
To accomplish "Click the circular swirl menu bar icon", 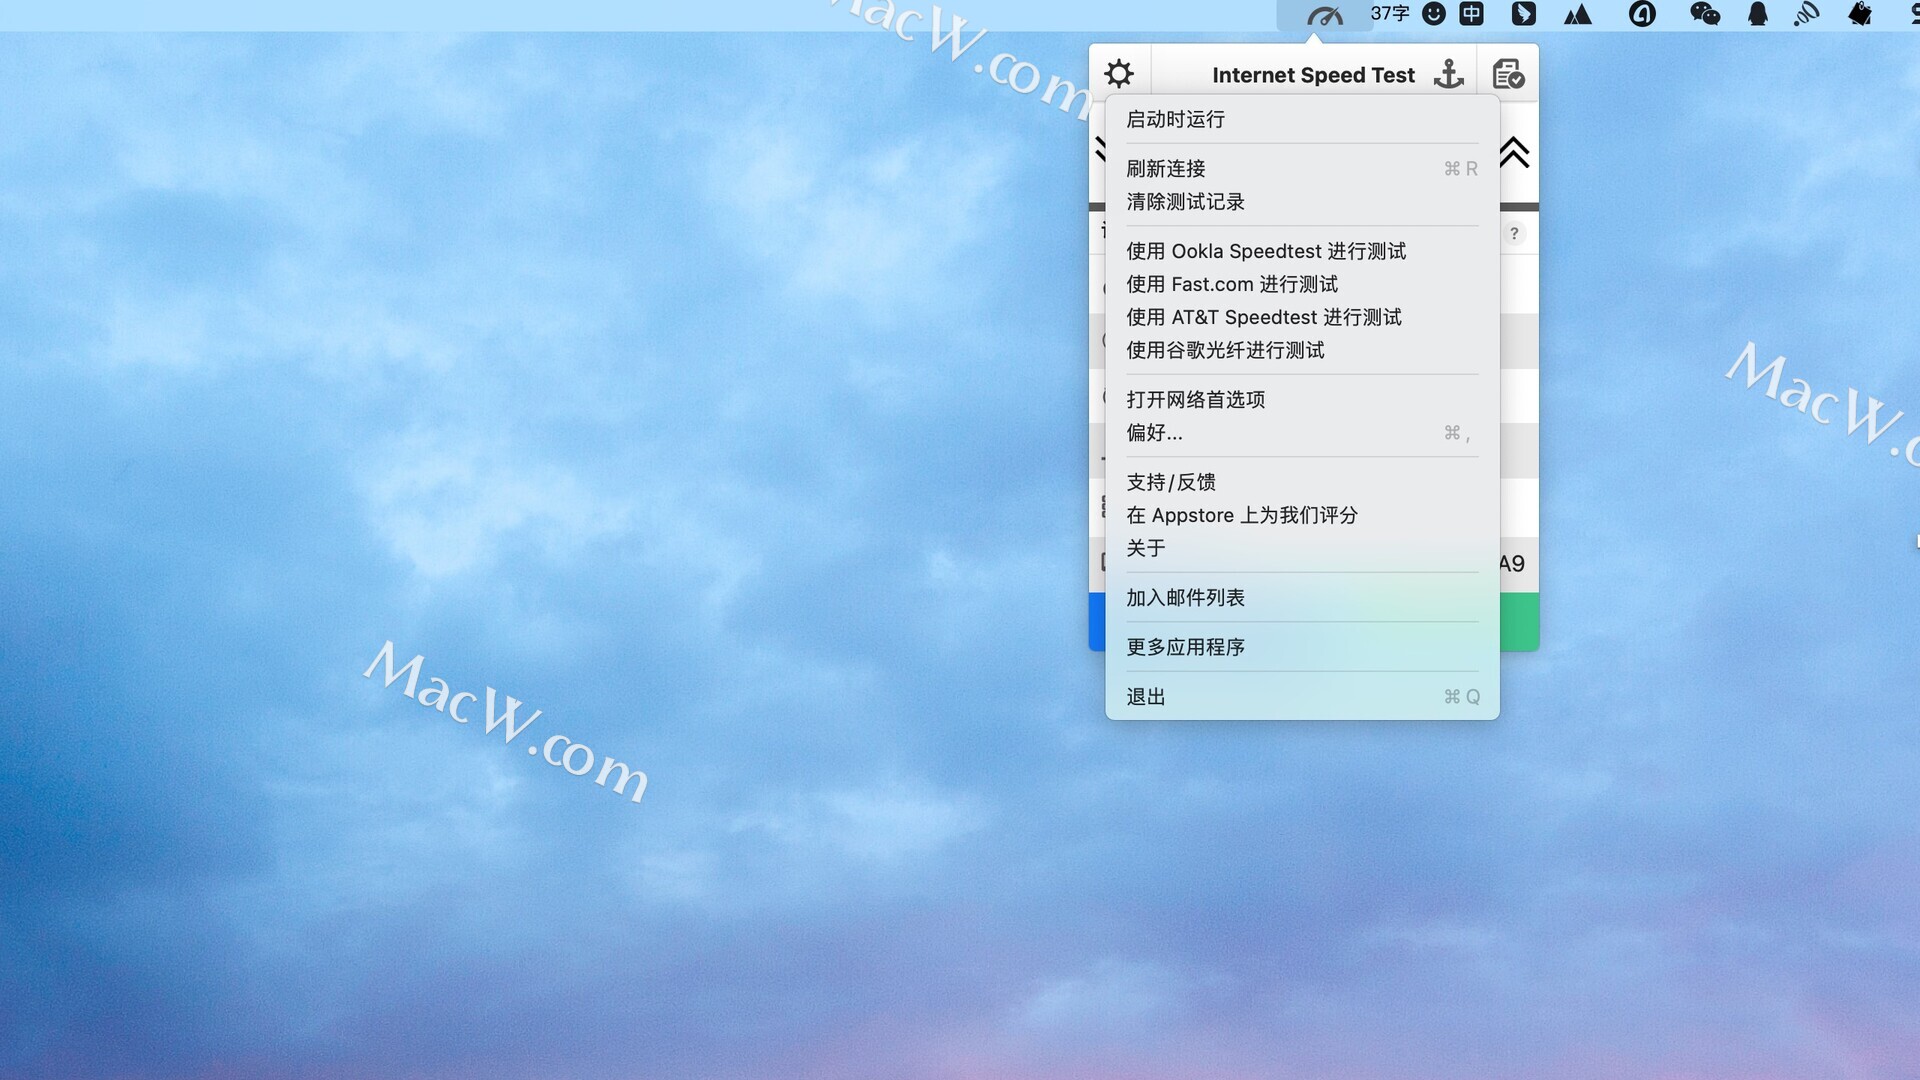I will [1642, 14].
